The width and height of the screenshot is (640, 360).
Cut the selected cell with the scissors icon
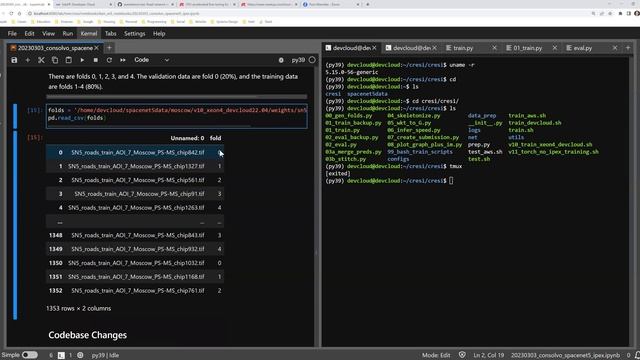[x=41, y=60]
